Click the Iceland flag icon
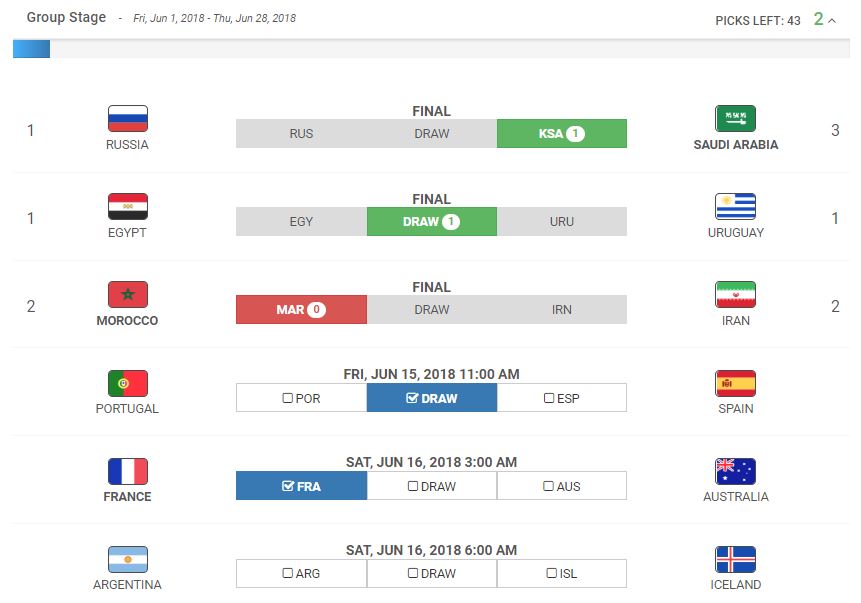The height and width of the screenshot is (603, 861). click(x=735, y=559)
